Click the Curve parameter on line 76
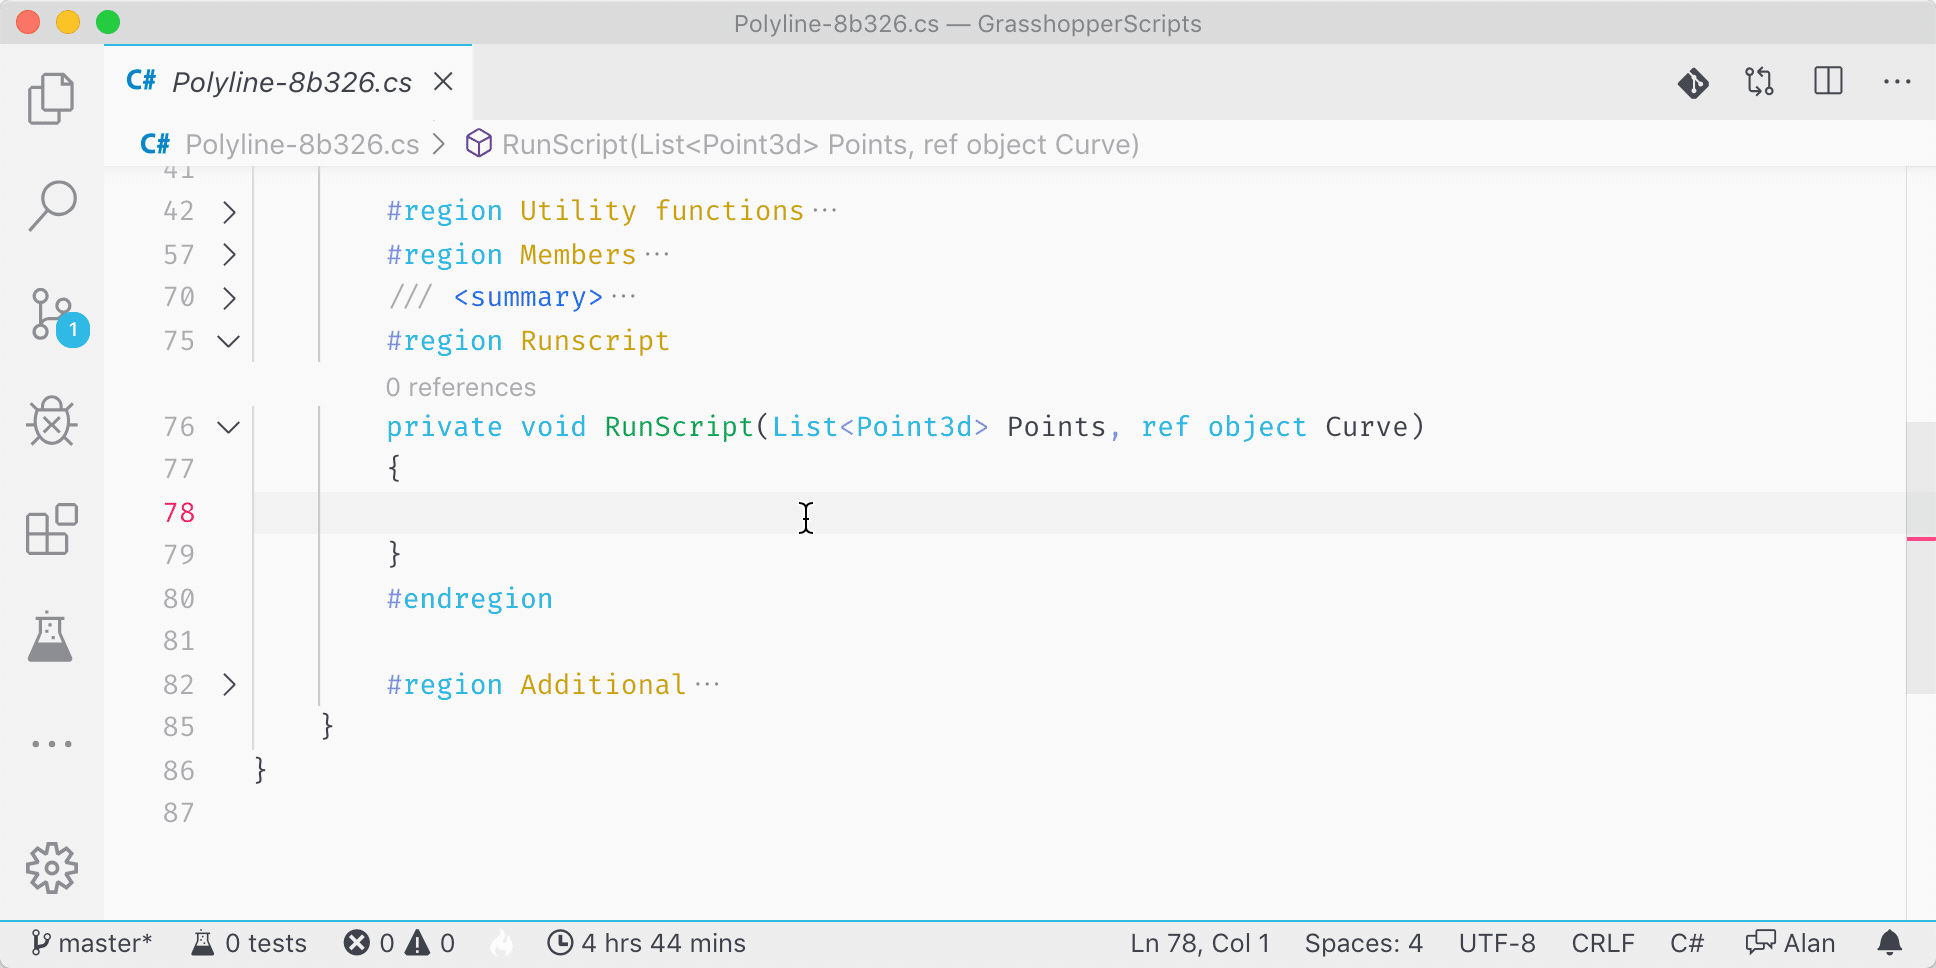The height and width of the screenshot is (968, 1936). point(1366,427)
